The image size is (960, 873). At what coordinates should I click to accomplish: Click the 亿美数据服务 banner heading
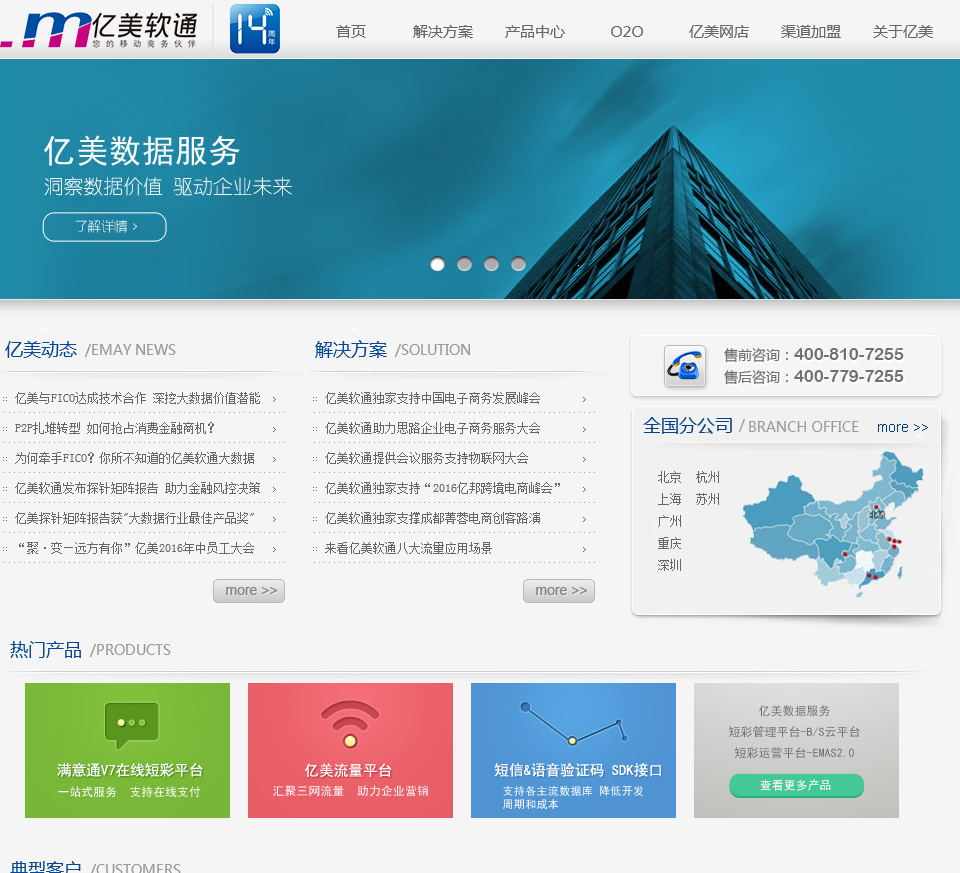(142, 151)
